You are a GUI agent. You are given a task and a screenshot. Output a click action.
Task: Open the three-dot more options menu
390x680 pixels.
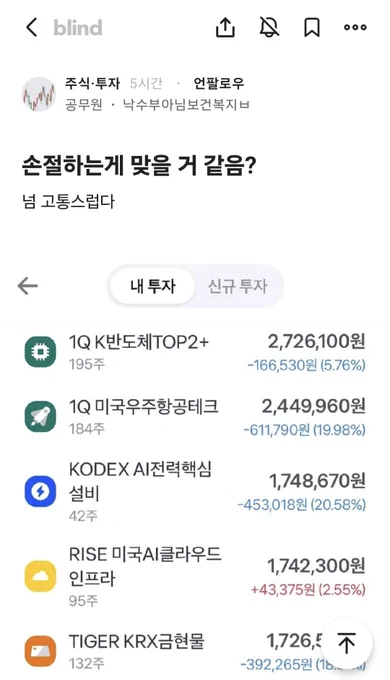pyautogui.click(x=355, y=27)
